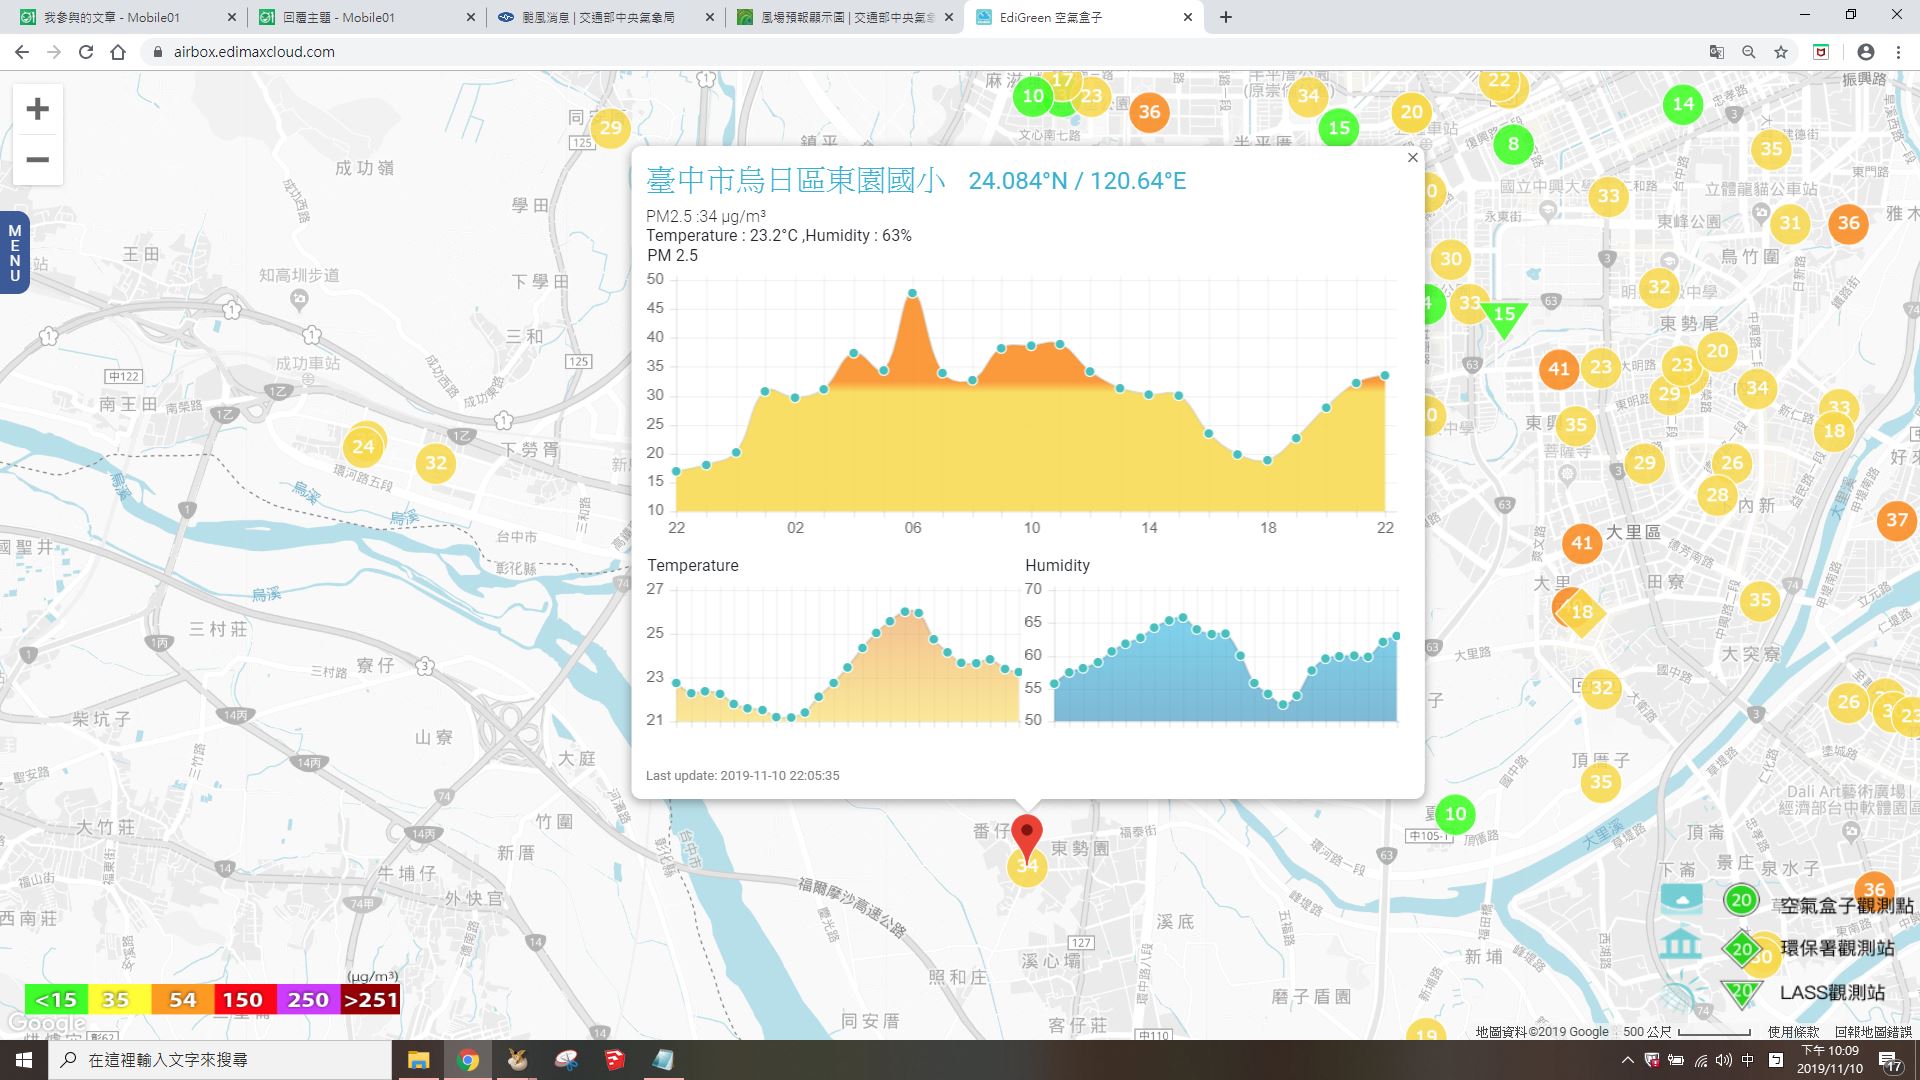
Task: Expand the blue MENU side panel
Action: 14,253
